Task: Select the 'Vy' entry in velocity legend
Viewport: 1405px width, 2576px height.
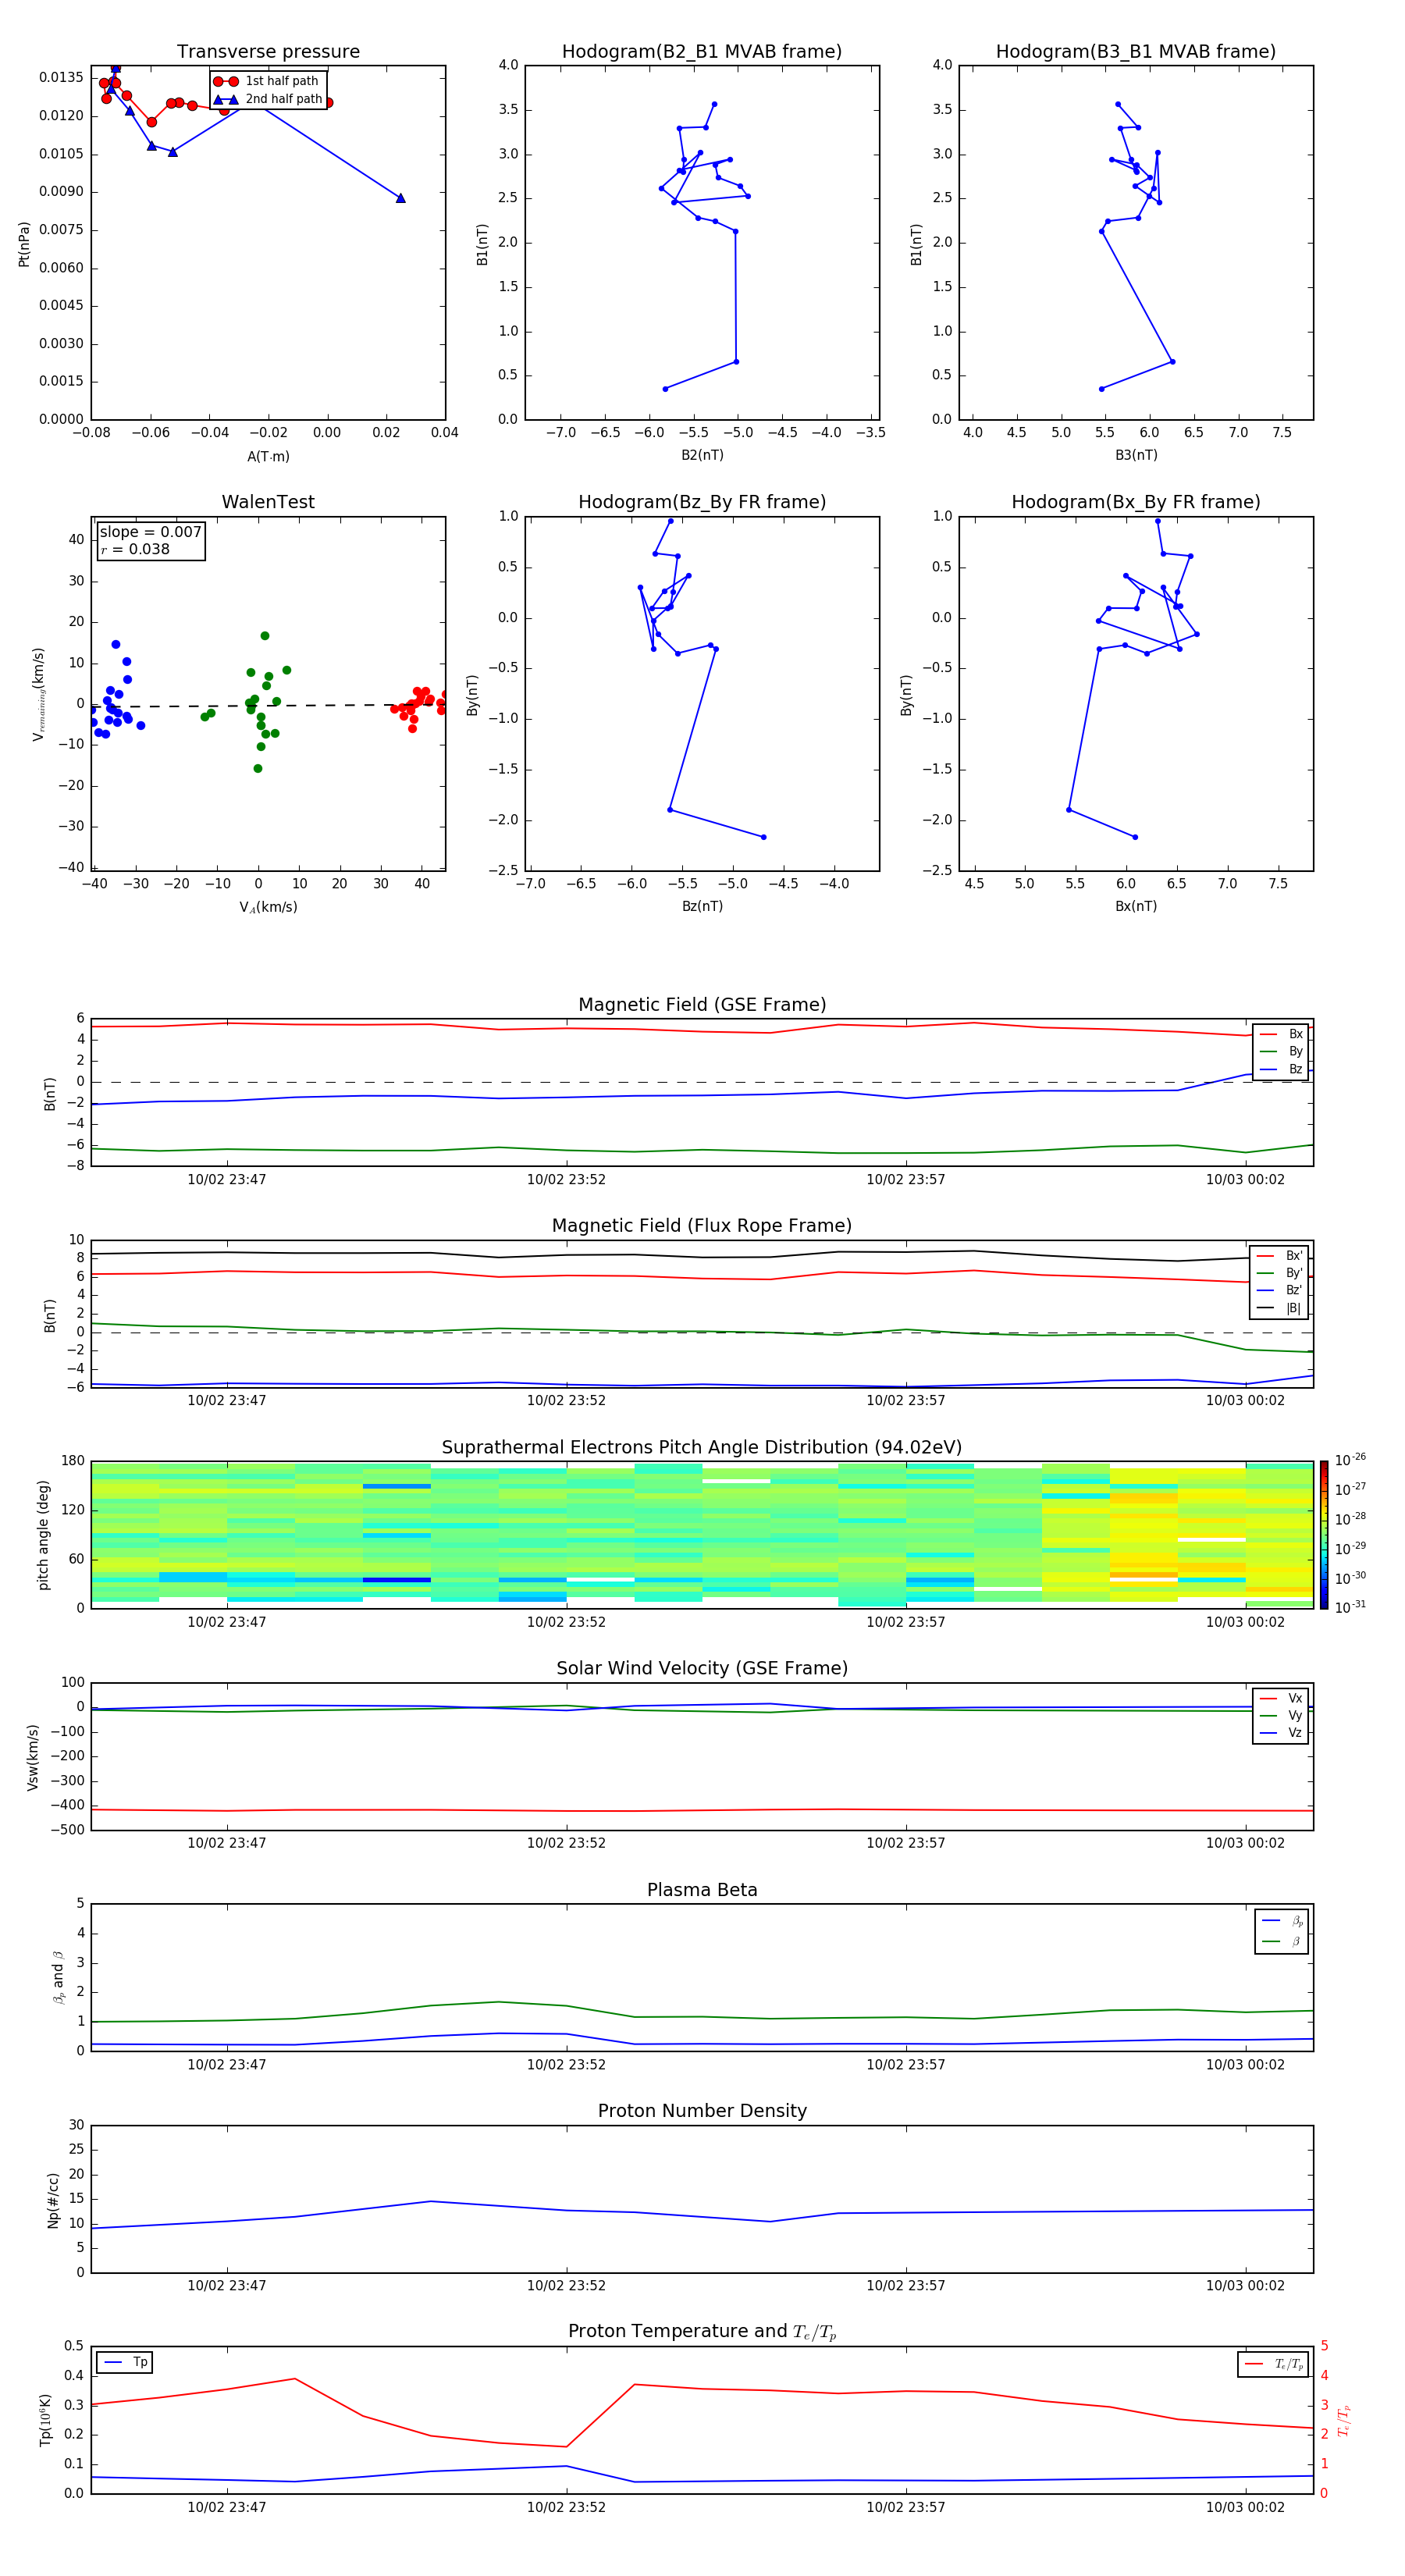Action: 1281,1716
